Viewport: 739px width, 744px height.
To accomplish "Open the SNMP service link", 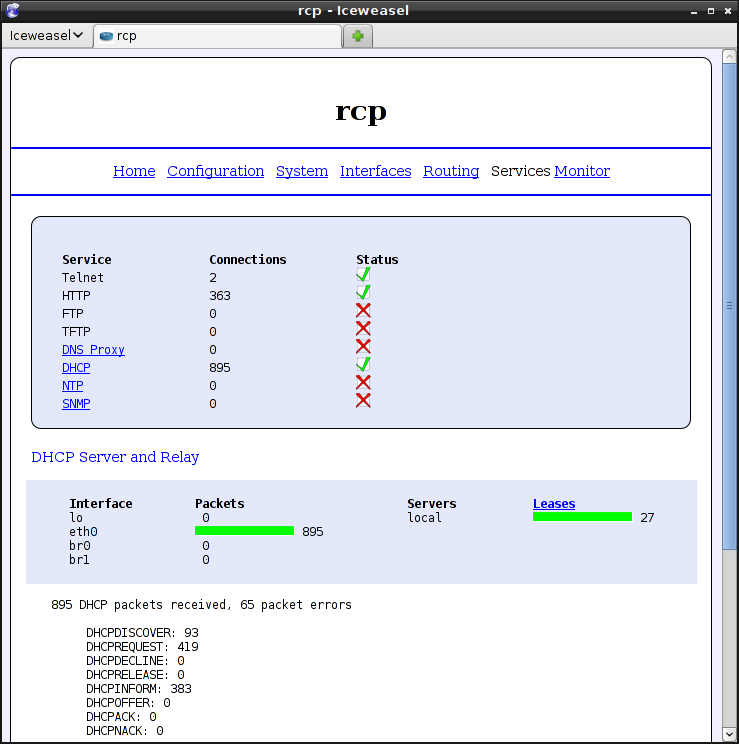I will click(x=76, y=404).
